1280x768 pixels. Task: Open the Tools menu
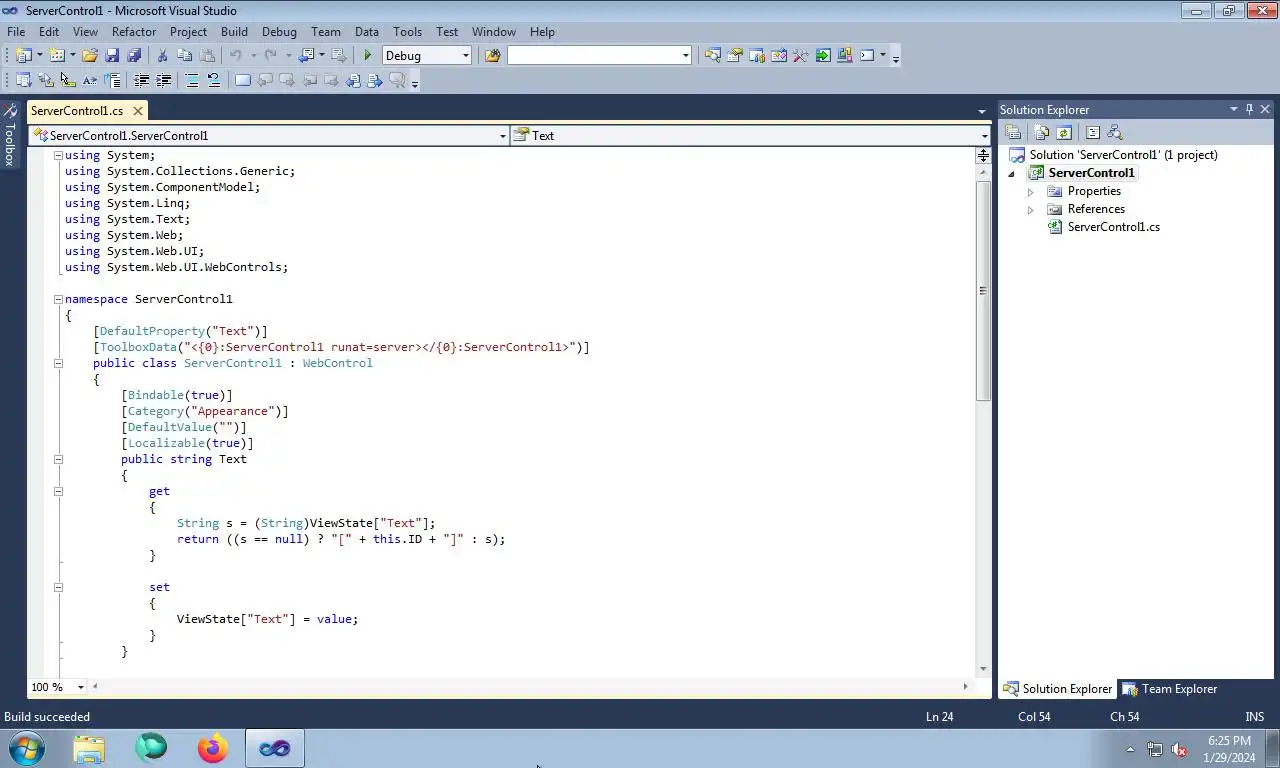(x=407, y=32)
